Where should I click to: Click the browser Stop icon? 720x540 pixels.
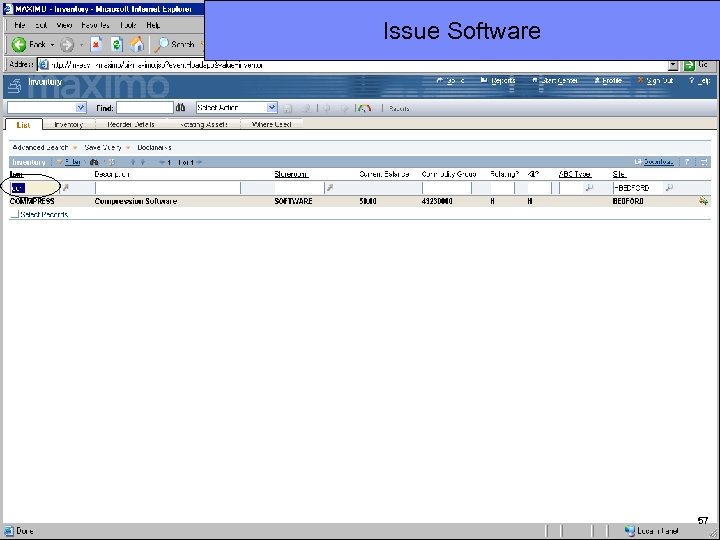(x=96, y=45)
